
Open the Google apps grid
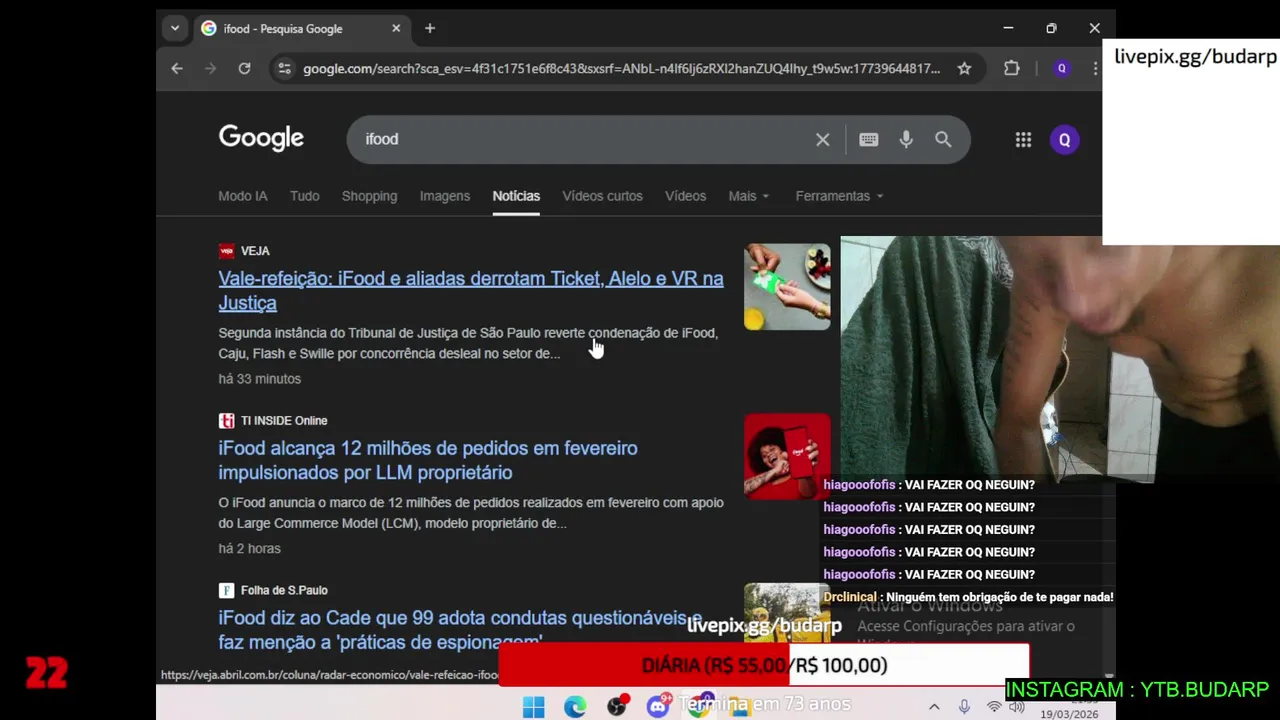click(x=1023, y=140)
